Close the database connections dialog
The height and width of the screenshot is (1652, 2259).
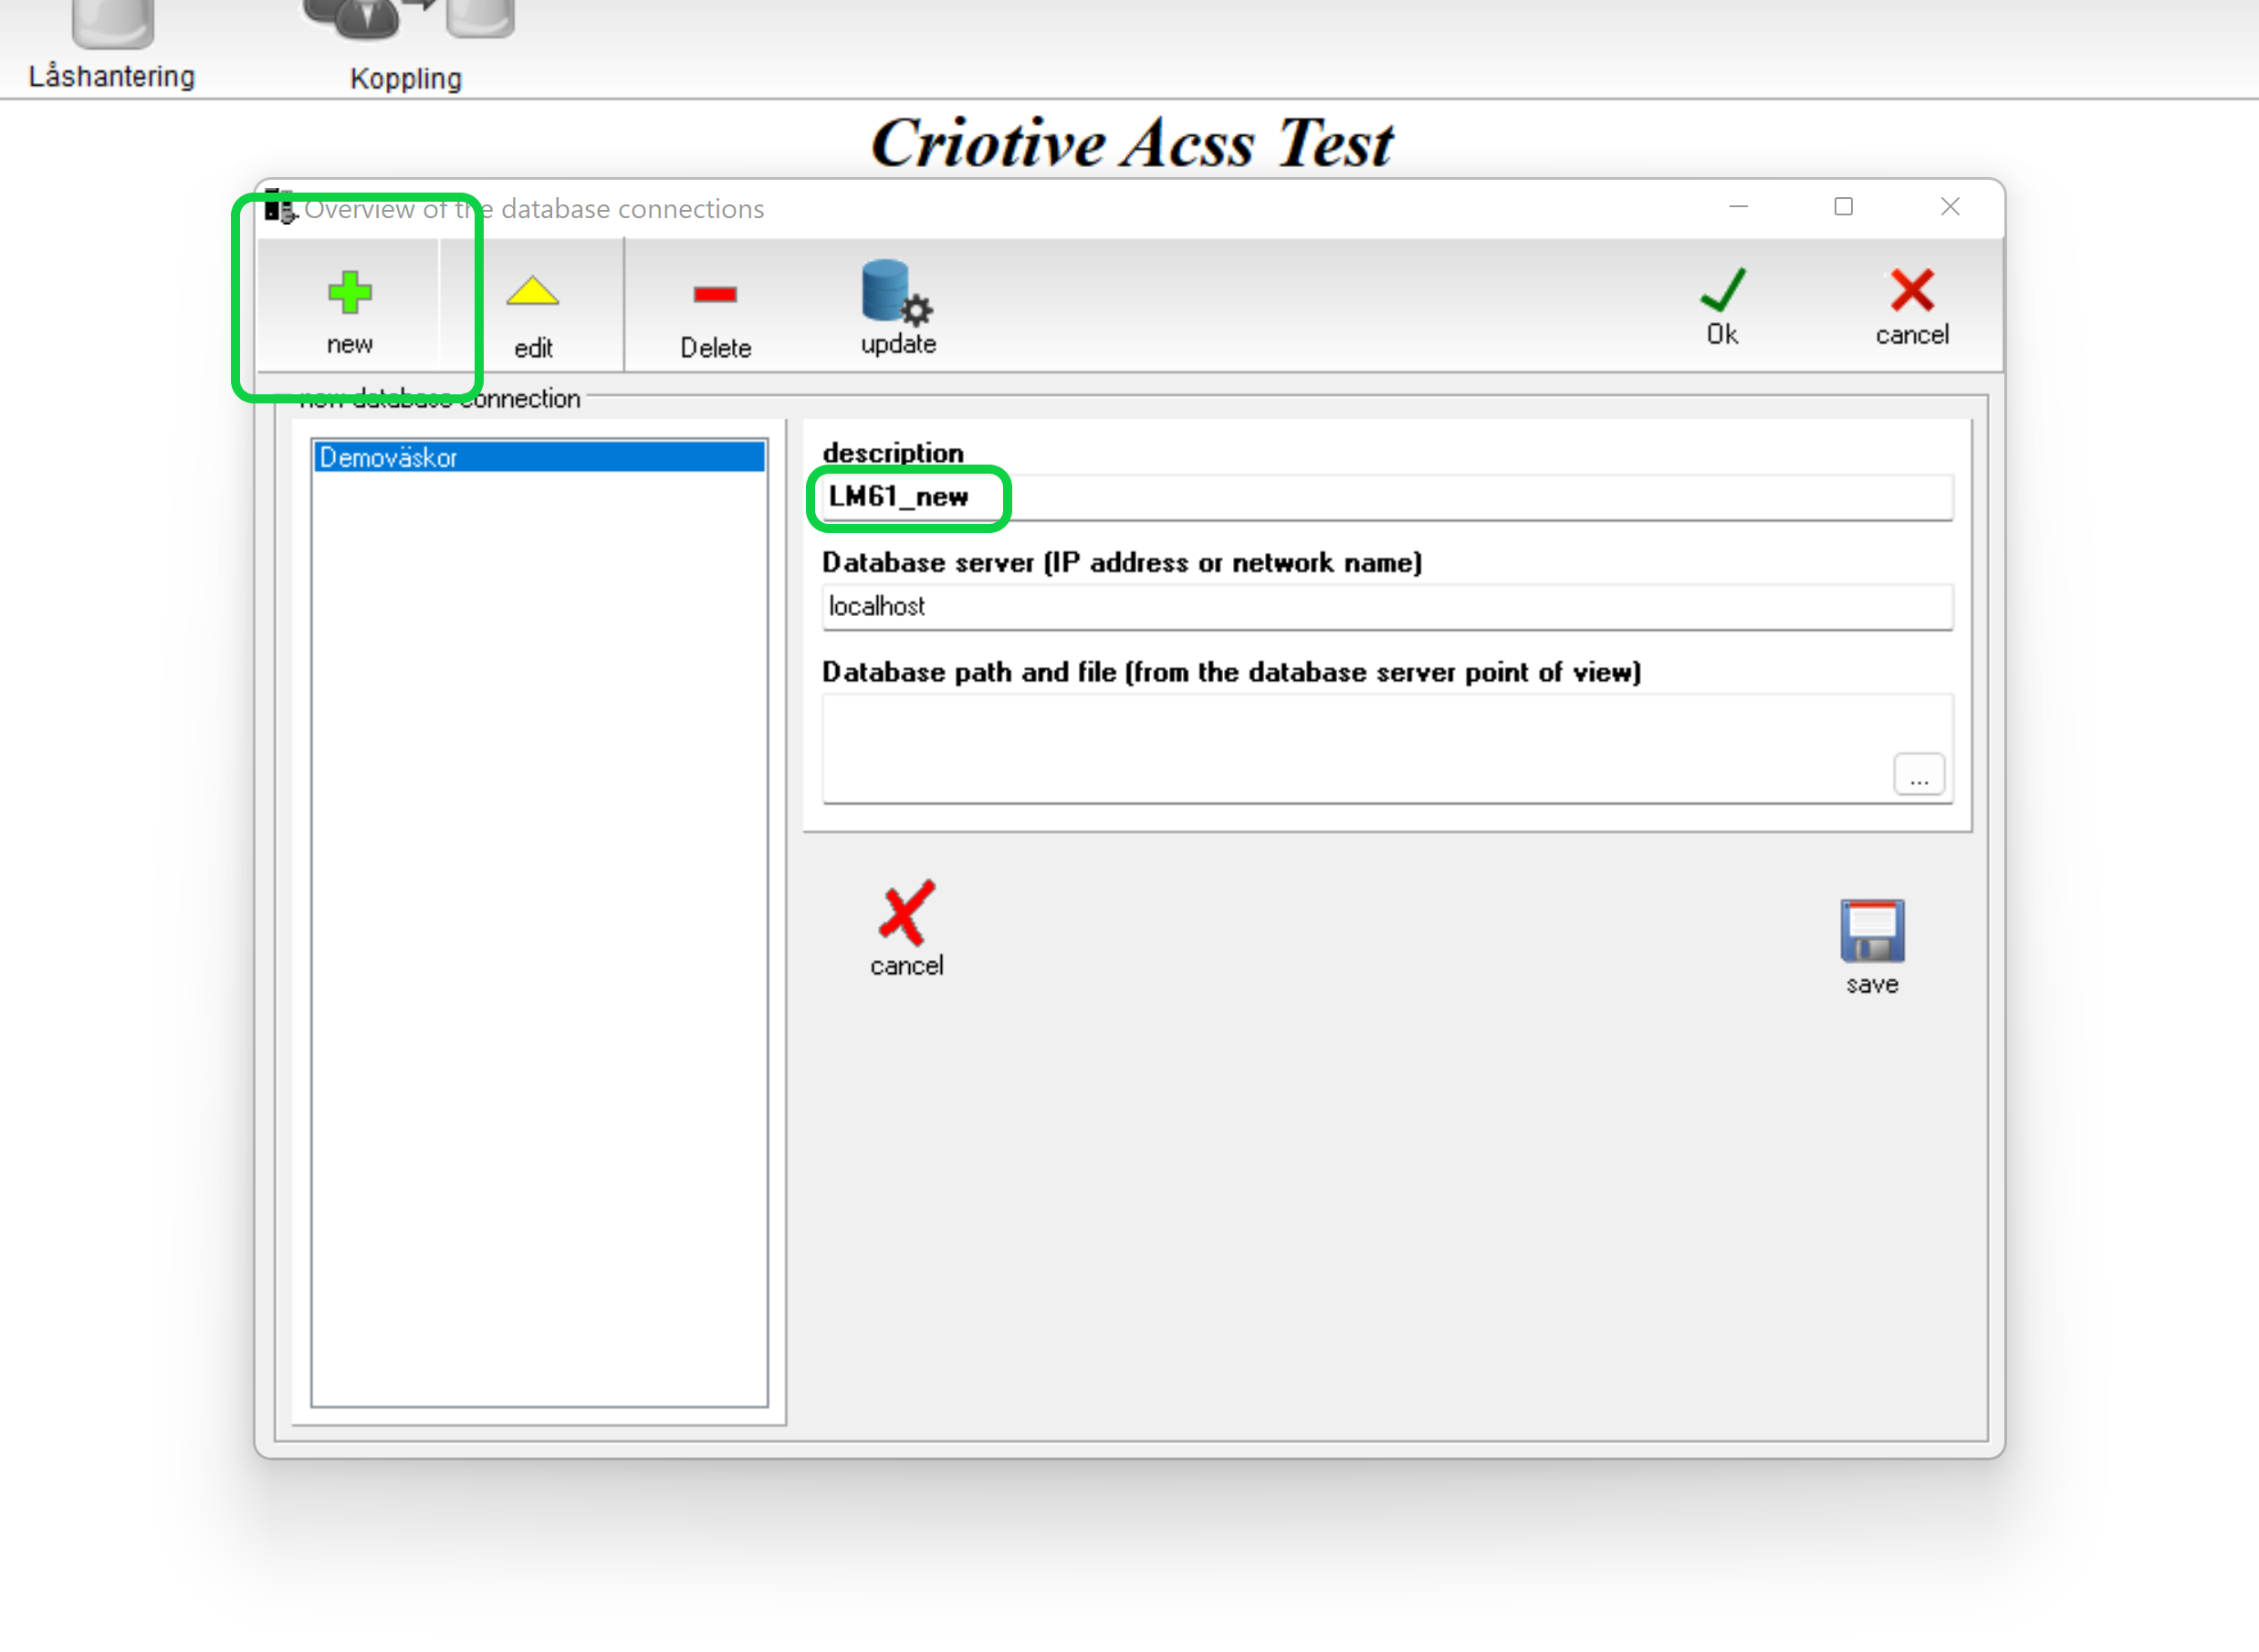(1949, 207)
